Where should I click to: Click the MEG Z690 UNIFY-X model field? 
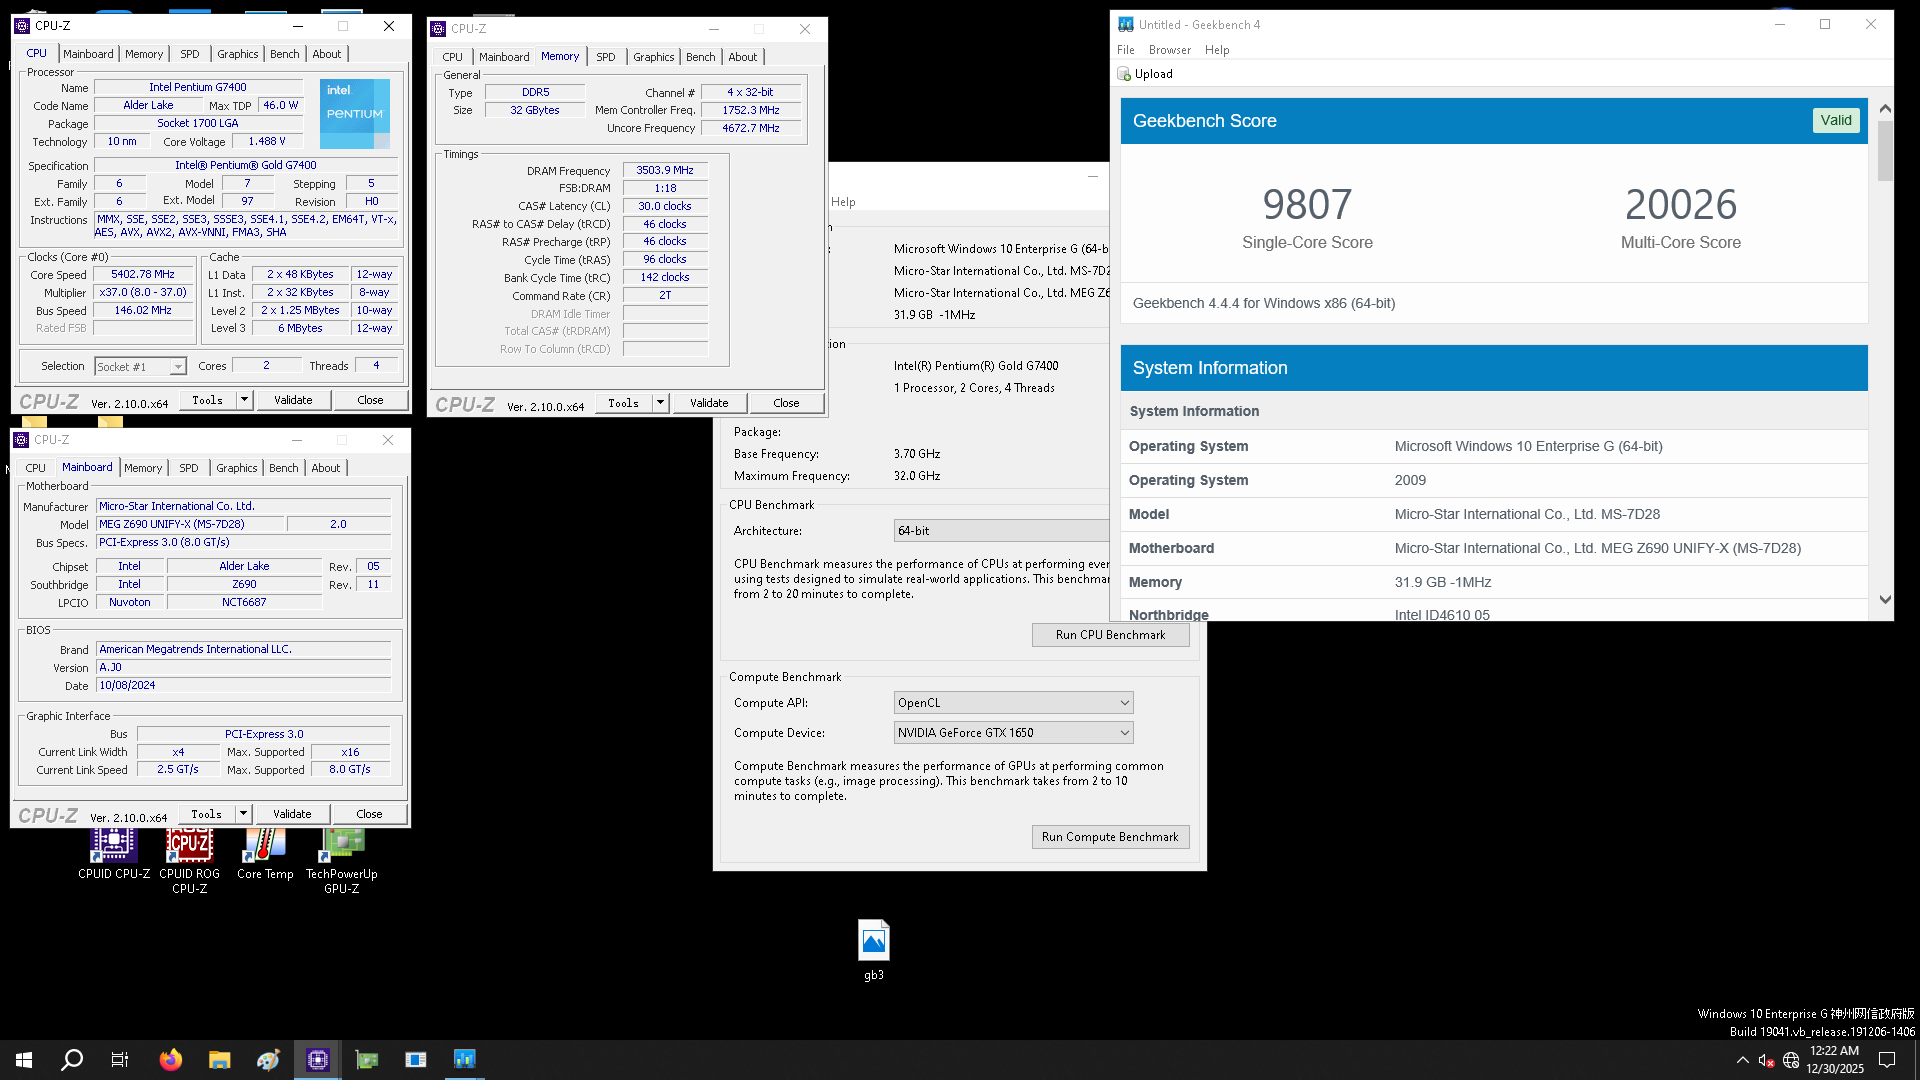pos(190,524)
